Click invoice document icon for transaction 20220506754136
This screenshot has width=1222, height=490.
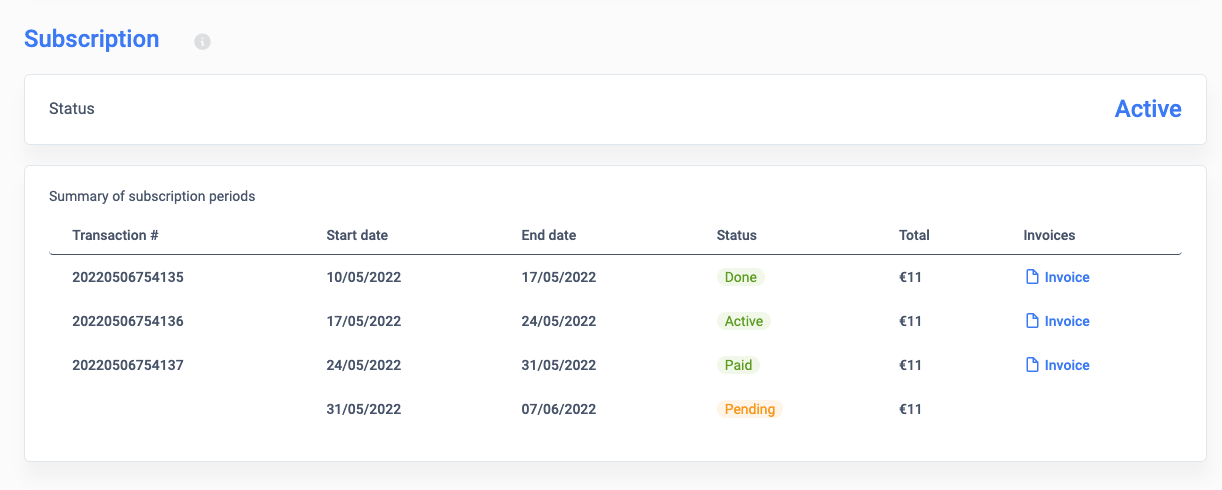coord(1033,321)
